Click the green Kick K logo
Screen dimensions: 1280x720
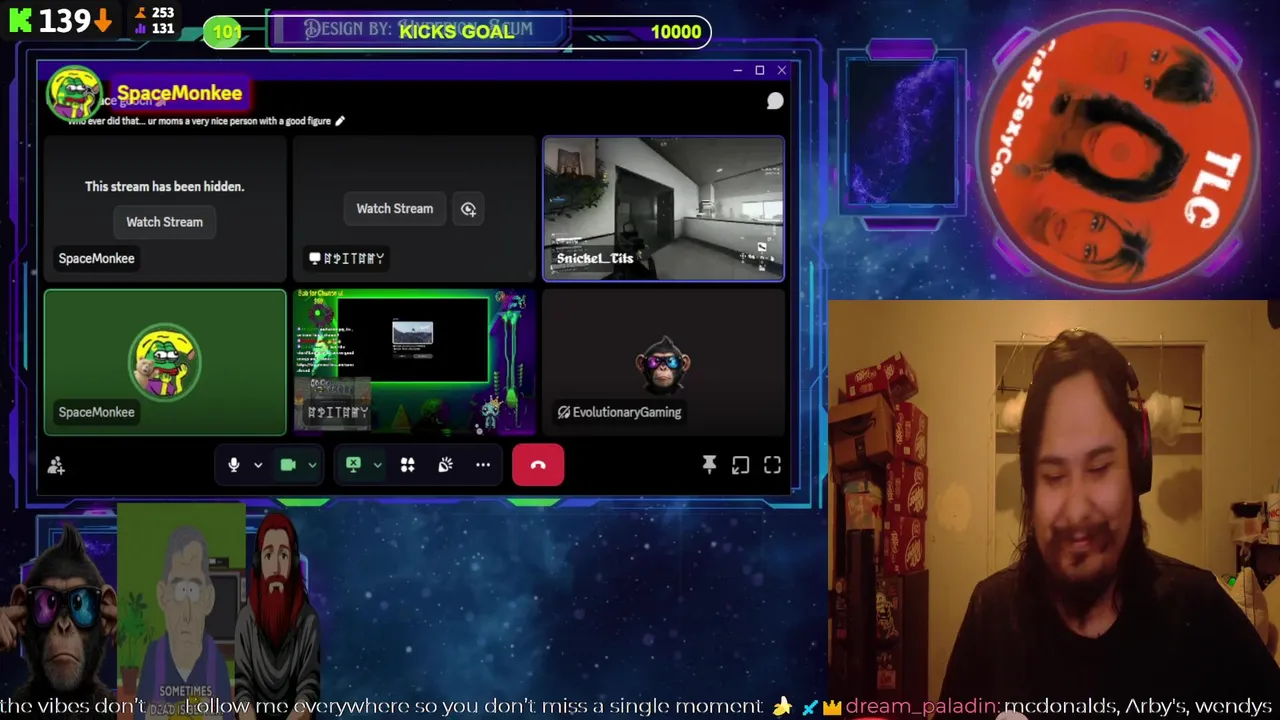[x=20, y=19]
